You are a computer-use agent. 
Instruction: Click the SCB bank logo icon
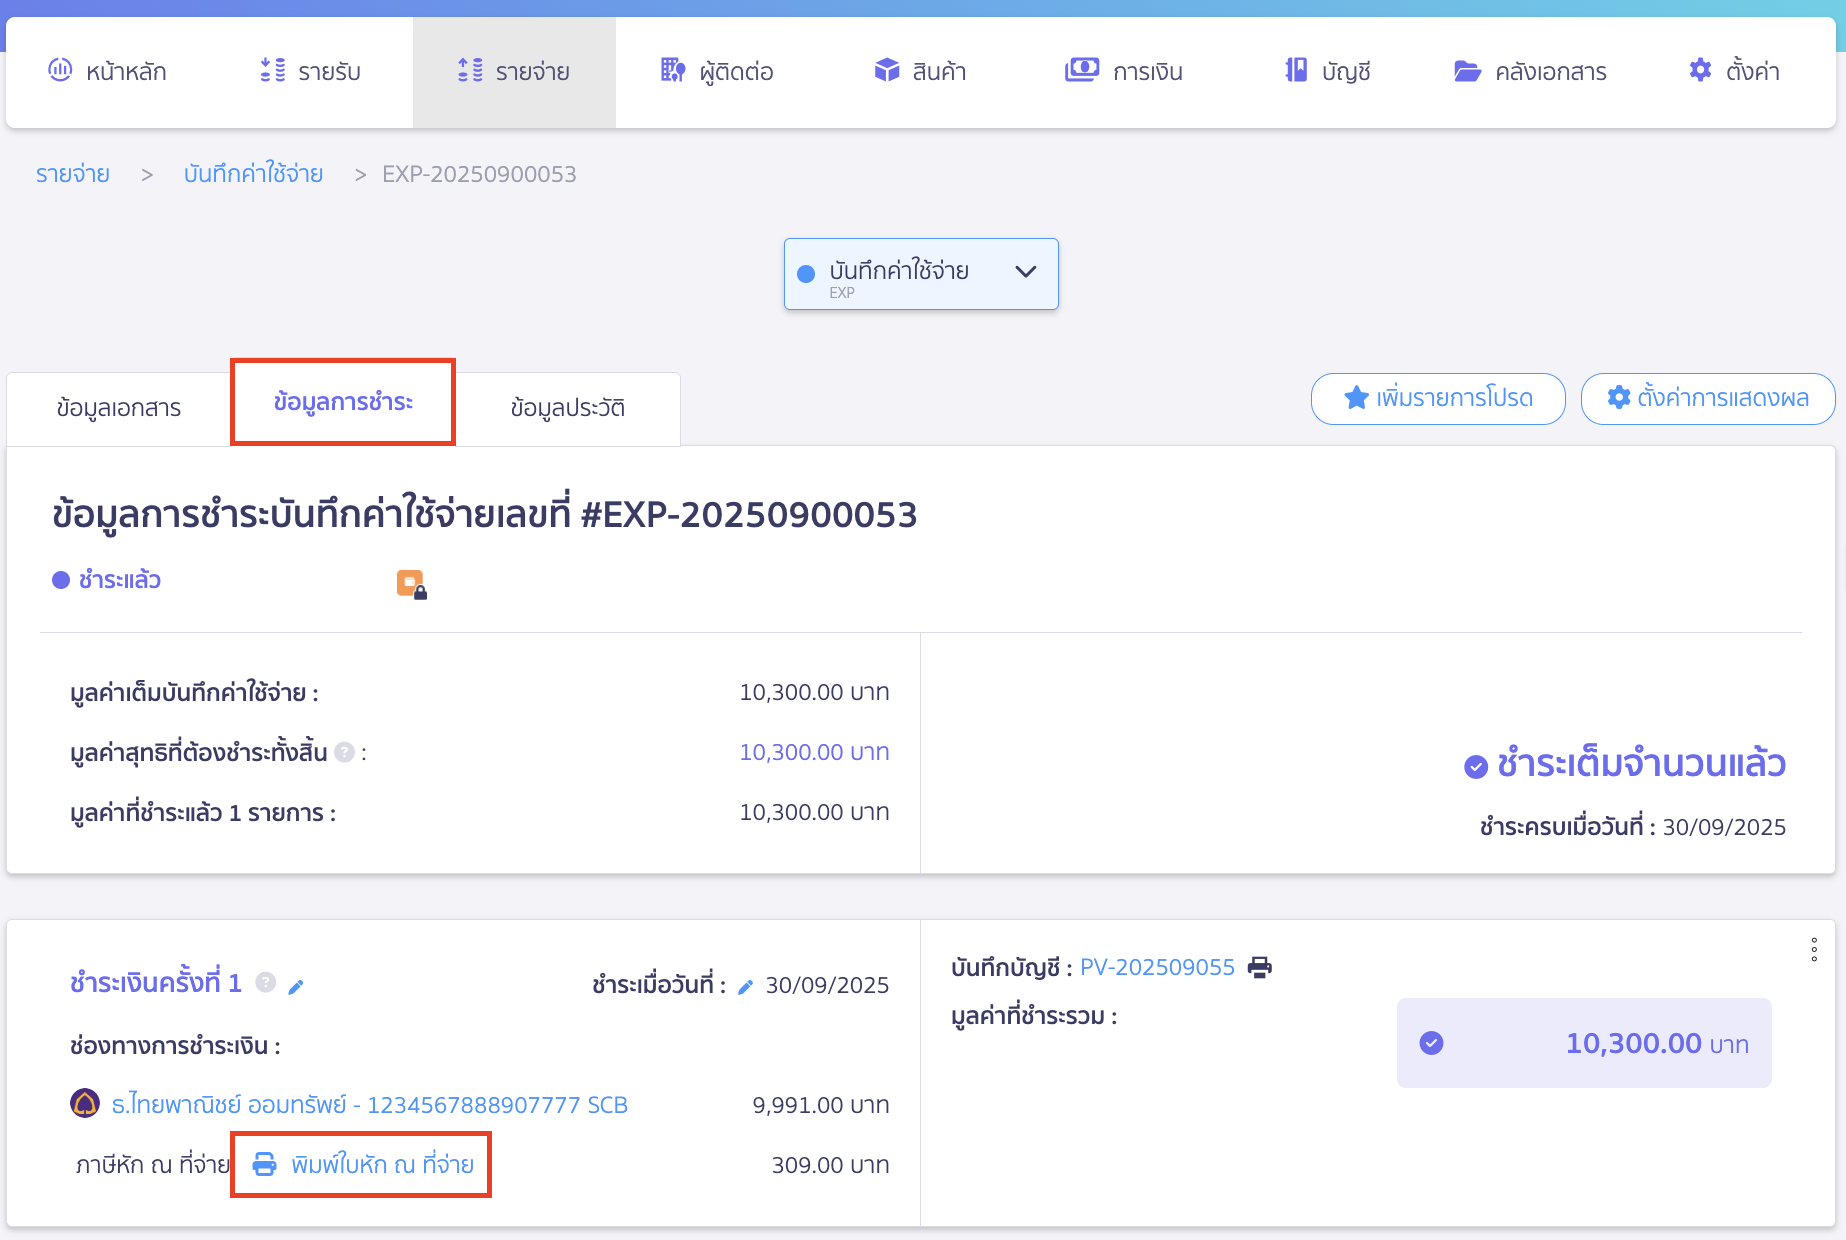pyautogui.click(x=84, y=1104)
